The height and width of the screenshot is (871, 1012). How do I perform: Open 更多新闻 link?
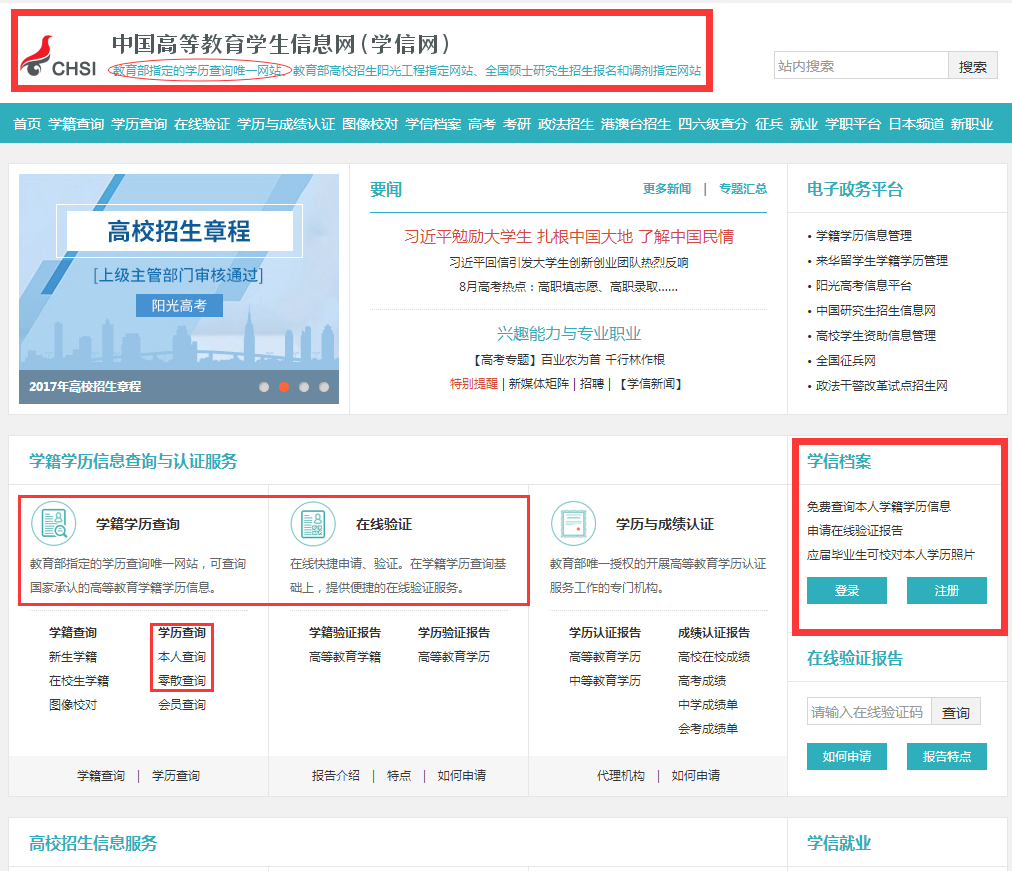point(667,188)
